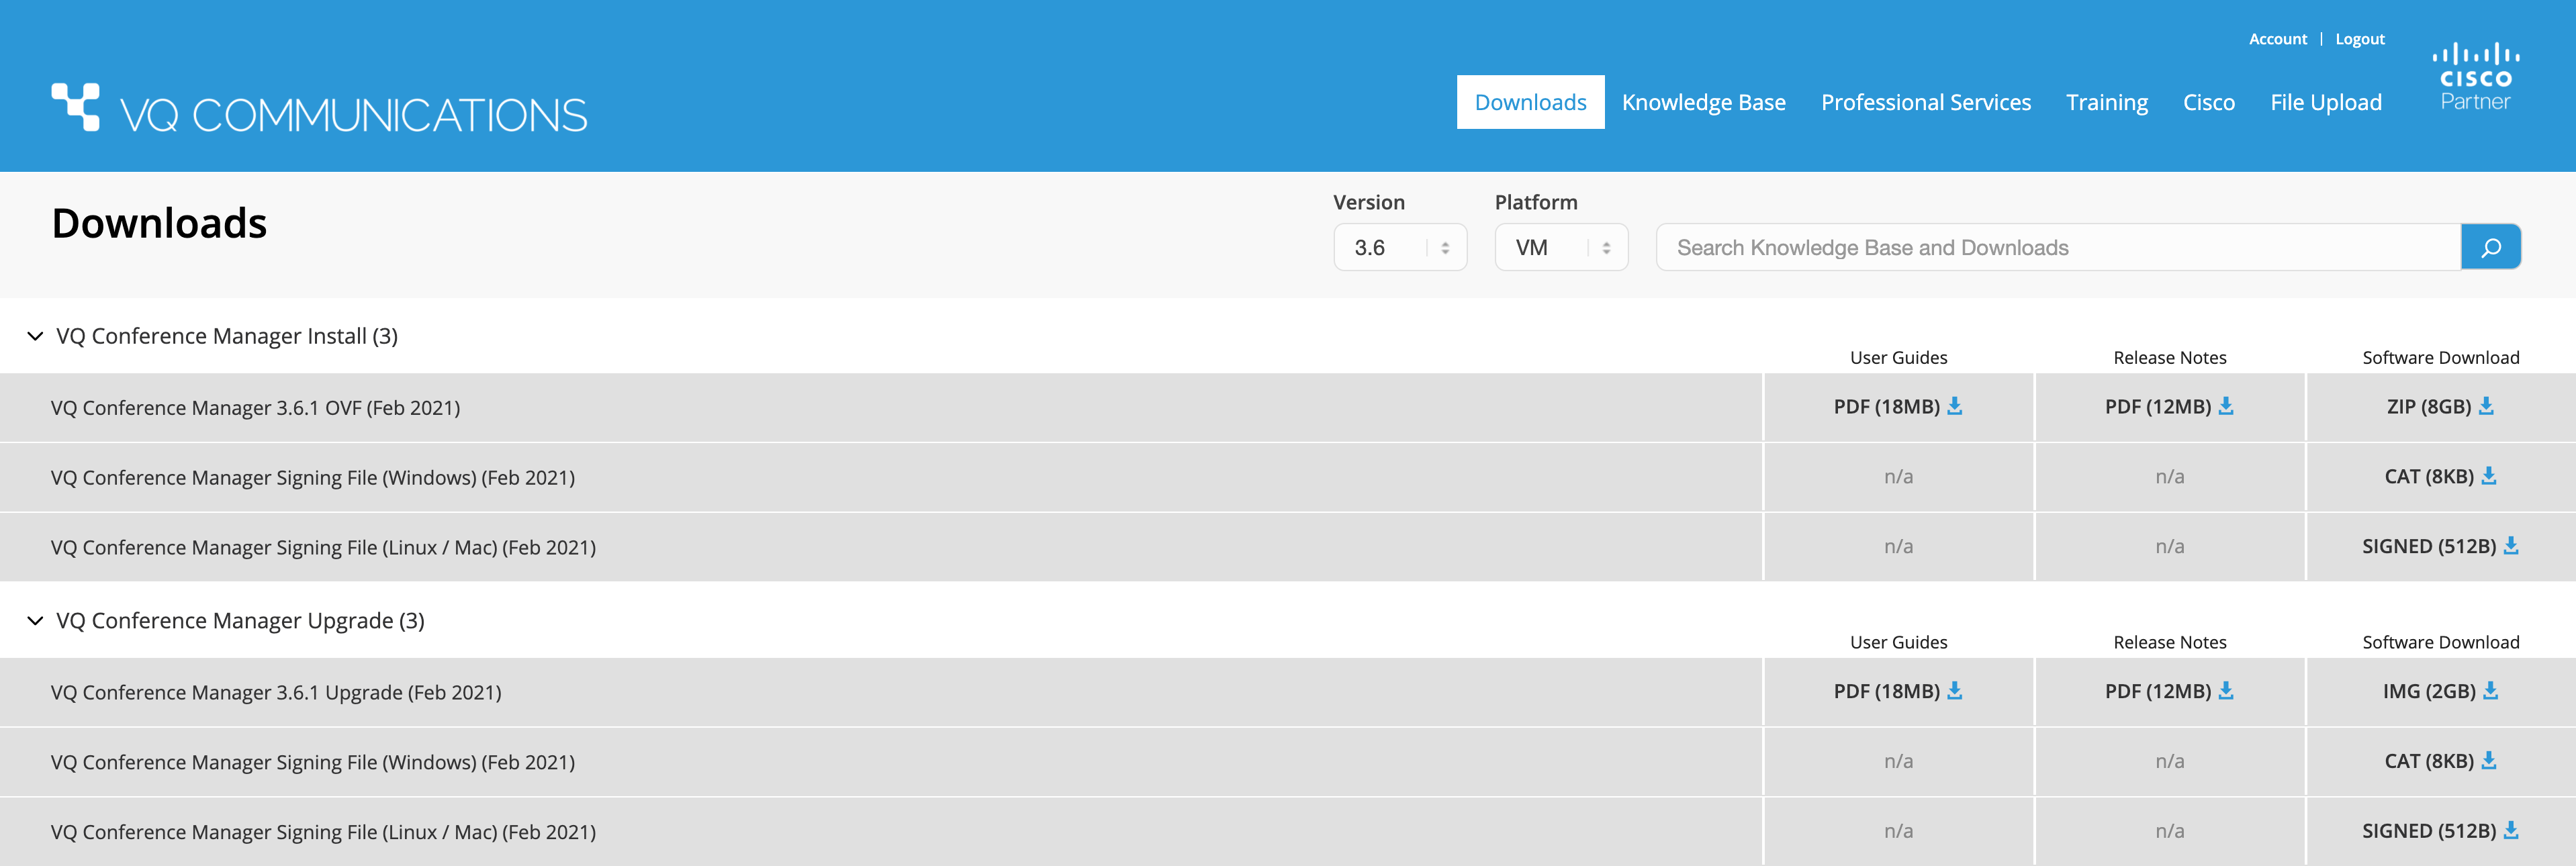This screenshot has height=866, width=2576.
Task: Download ZIP (8GB) for 3.6.1 OVF
Action: (2440, 407)
